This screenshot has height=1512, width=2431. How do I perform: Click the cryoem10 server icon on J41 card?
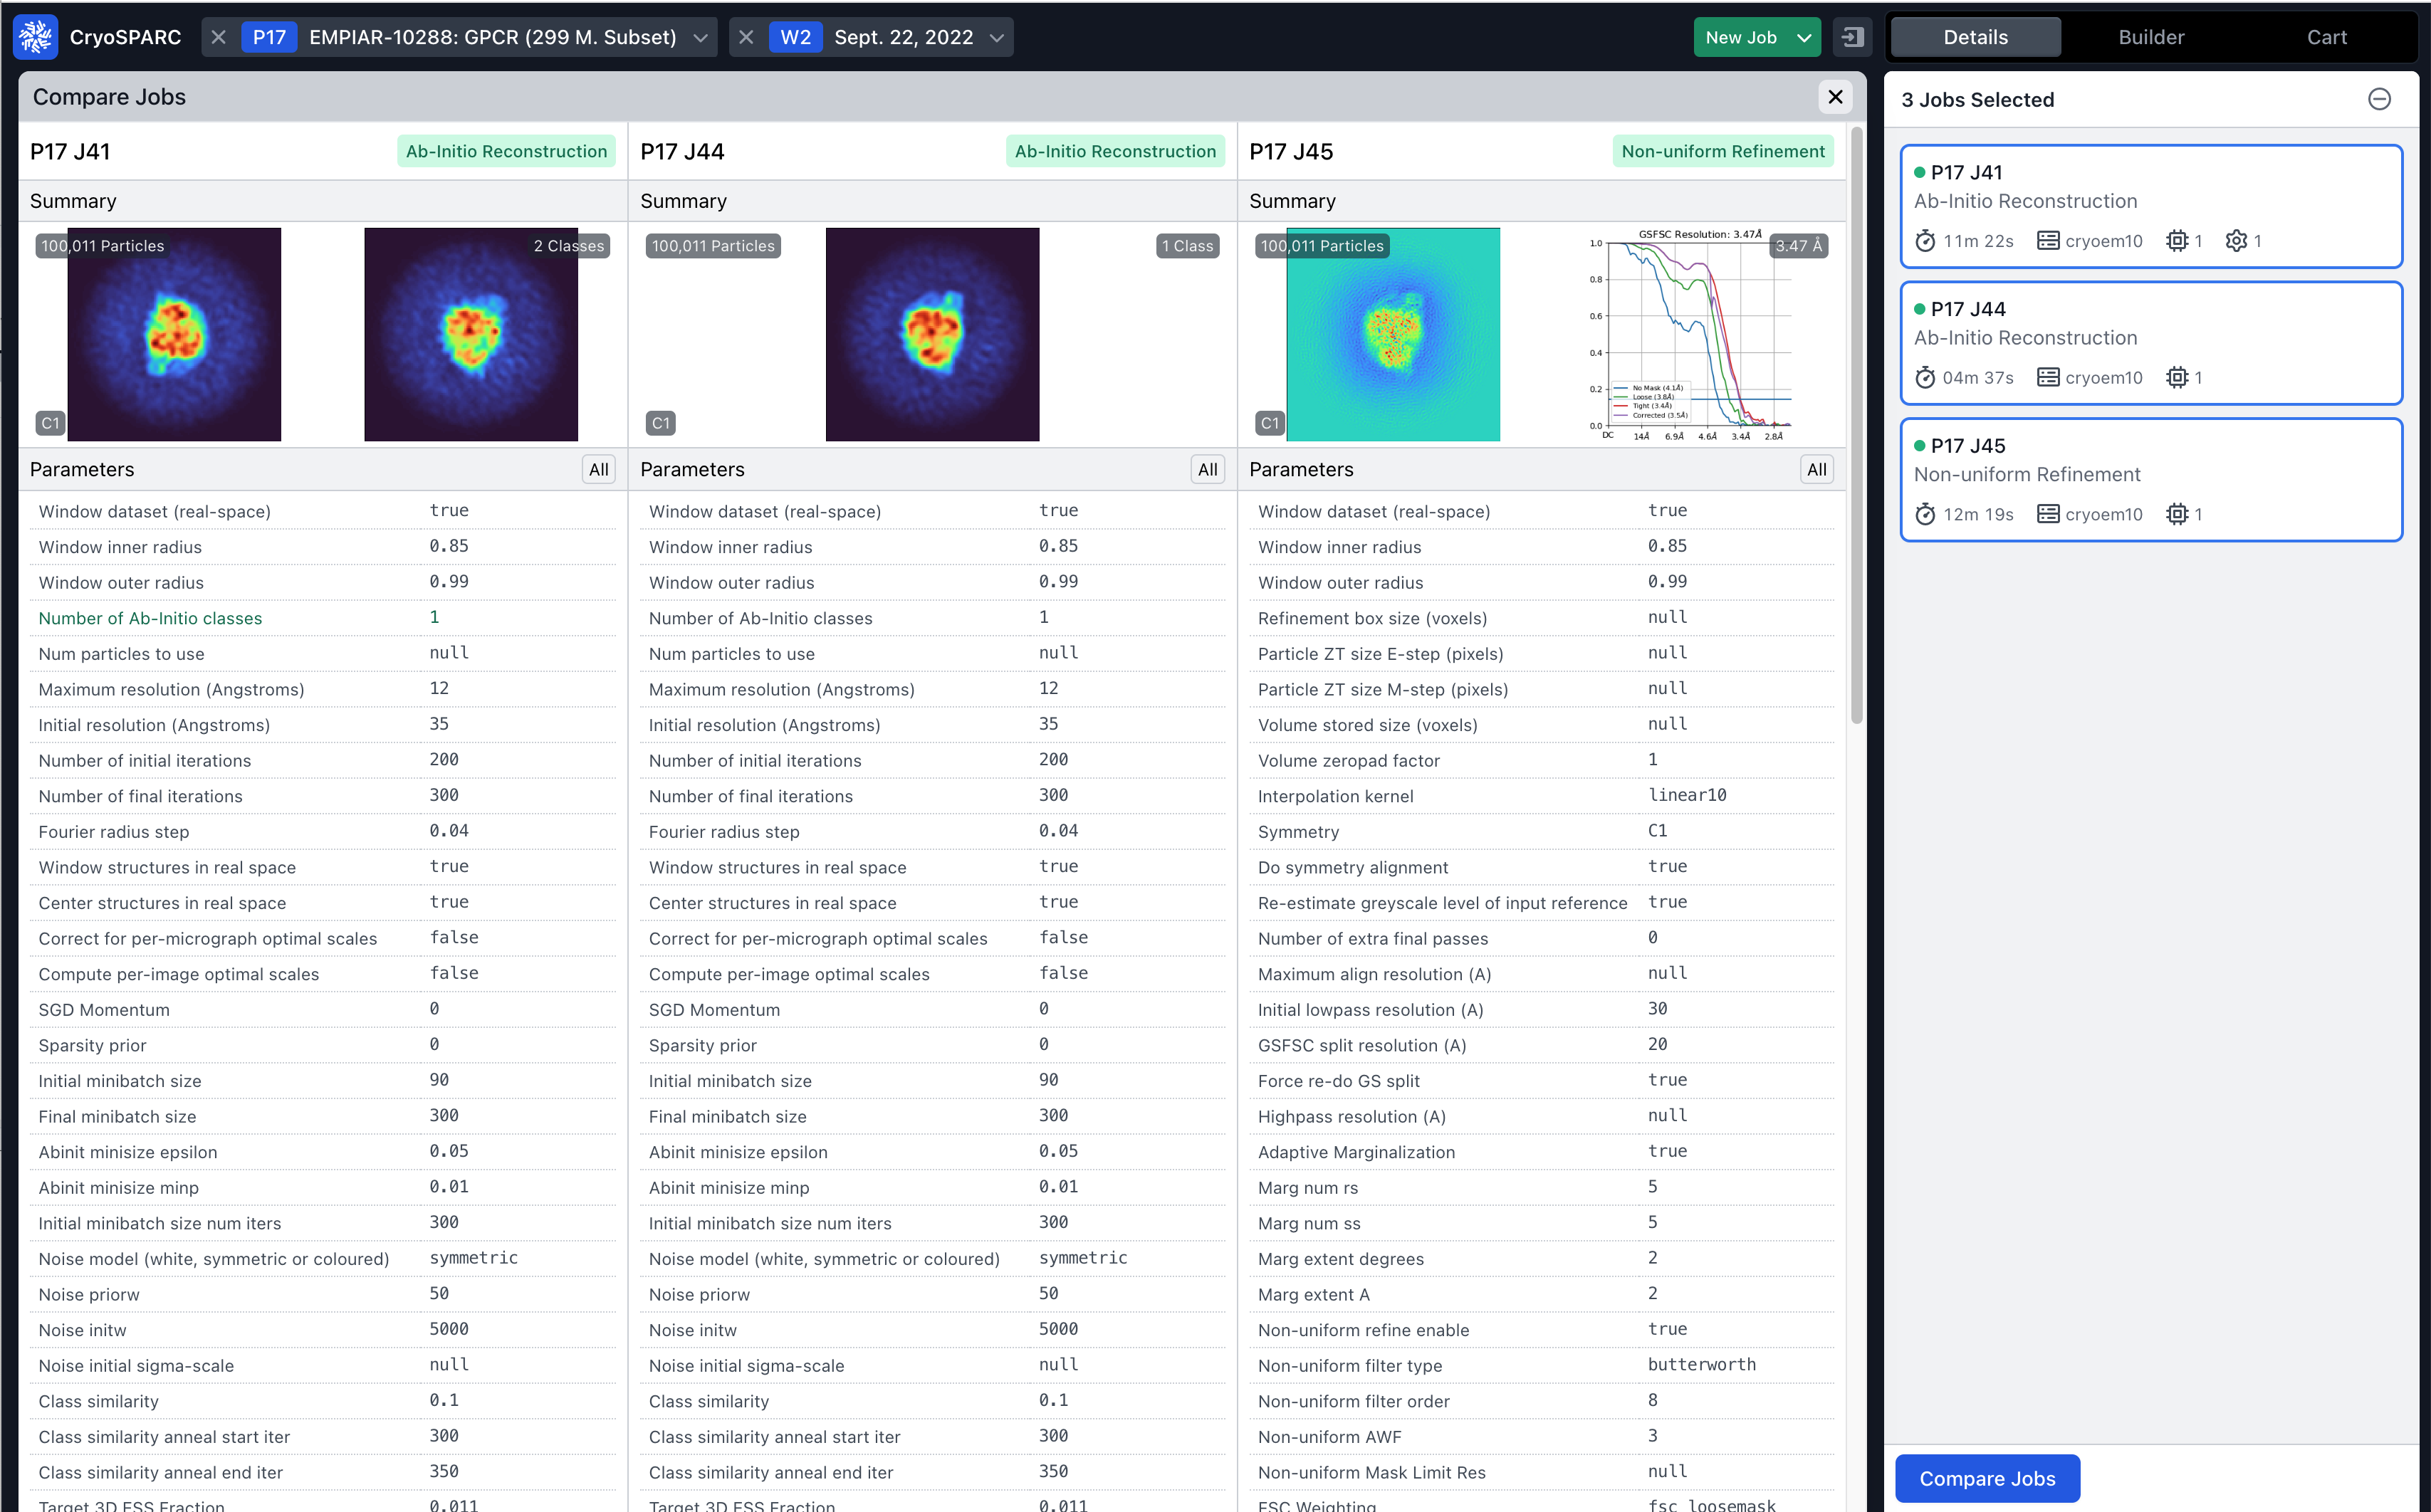click(x=2048, y=241)
